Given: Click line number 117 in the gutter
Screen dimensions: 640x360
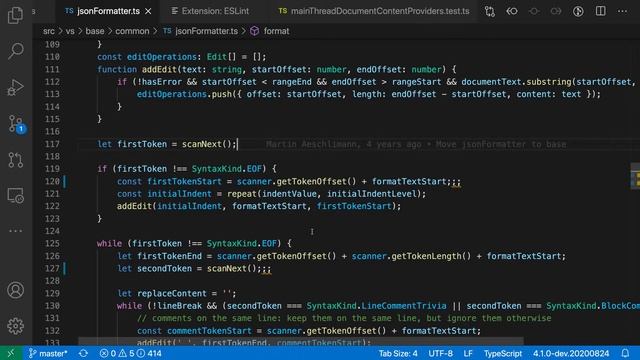Looking at the screenshot, I should tap(52, 144).
